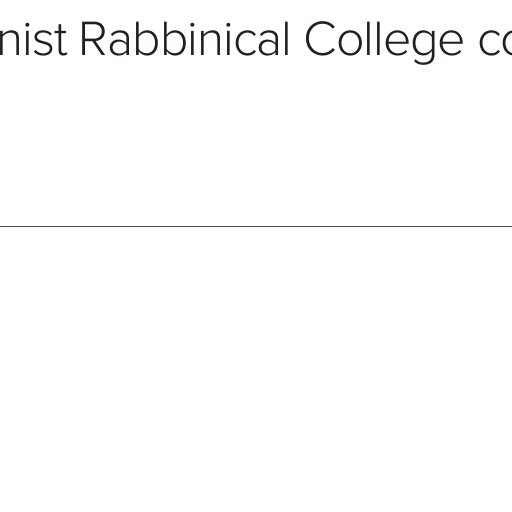The height and width of the screenshot is (512, 512).
Task: Click the word "College" in the text
Action: [384, 42]
